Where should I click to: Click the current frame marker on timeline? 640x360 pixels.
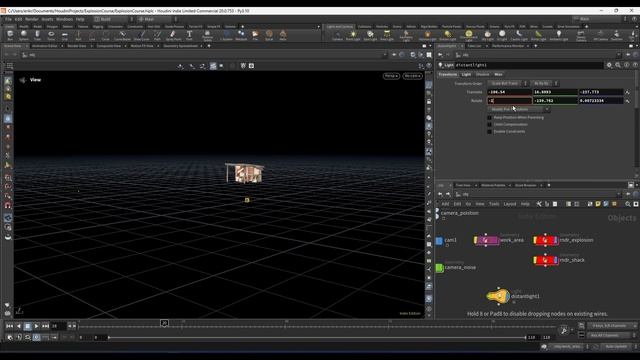click(x=164, y=323)
